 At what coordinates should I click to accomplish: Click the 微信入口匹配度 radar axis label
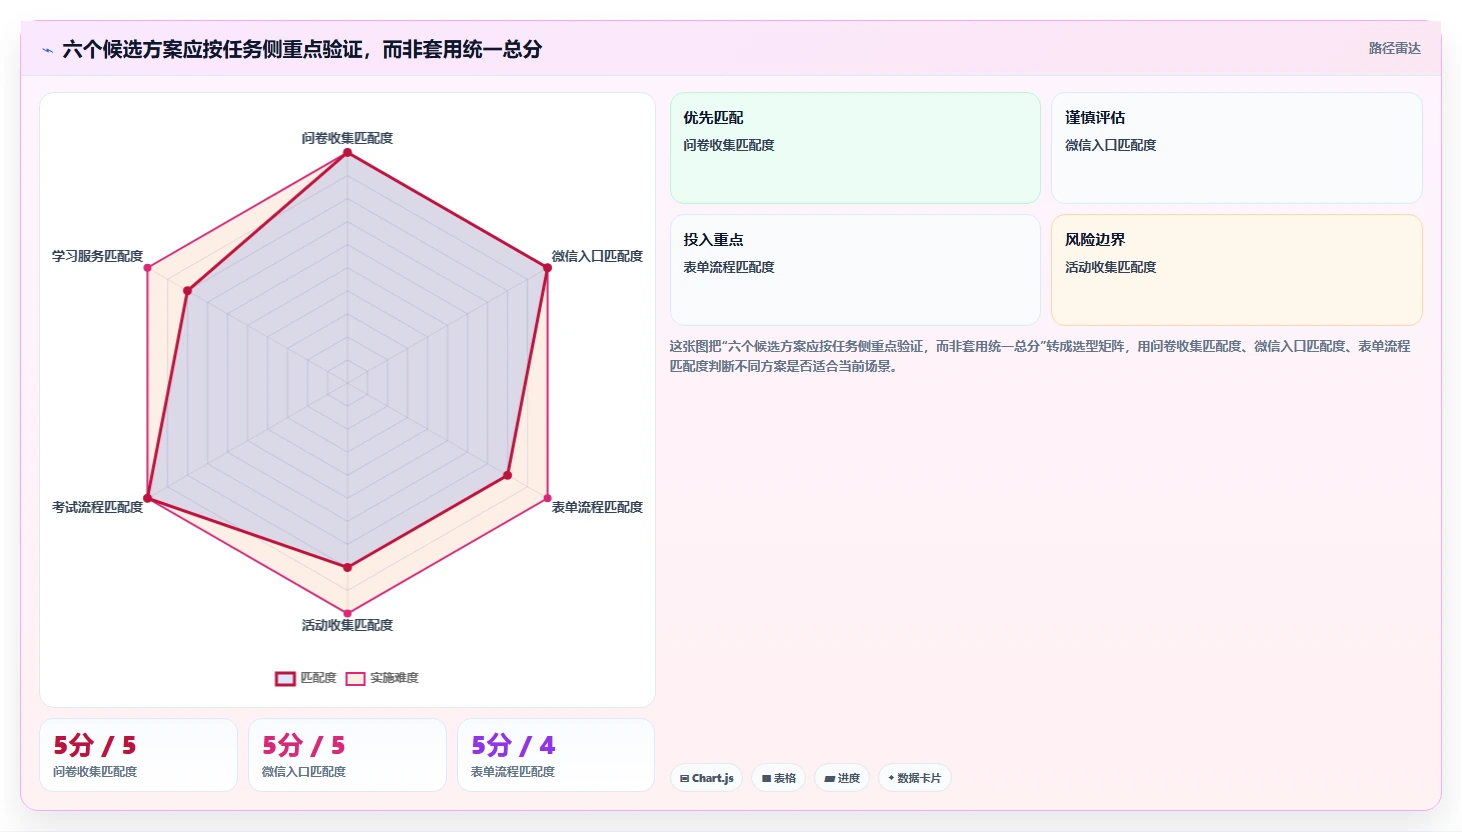pos(597,256)
